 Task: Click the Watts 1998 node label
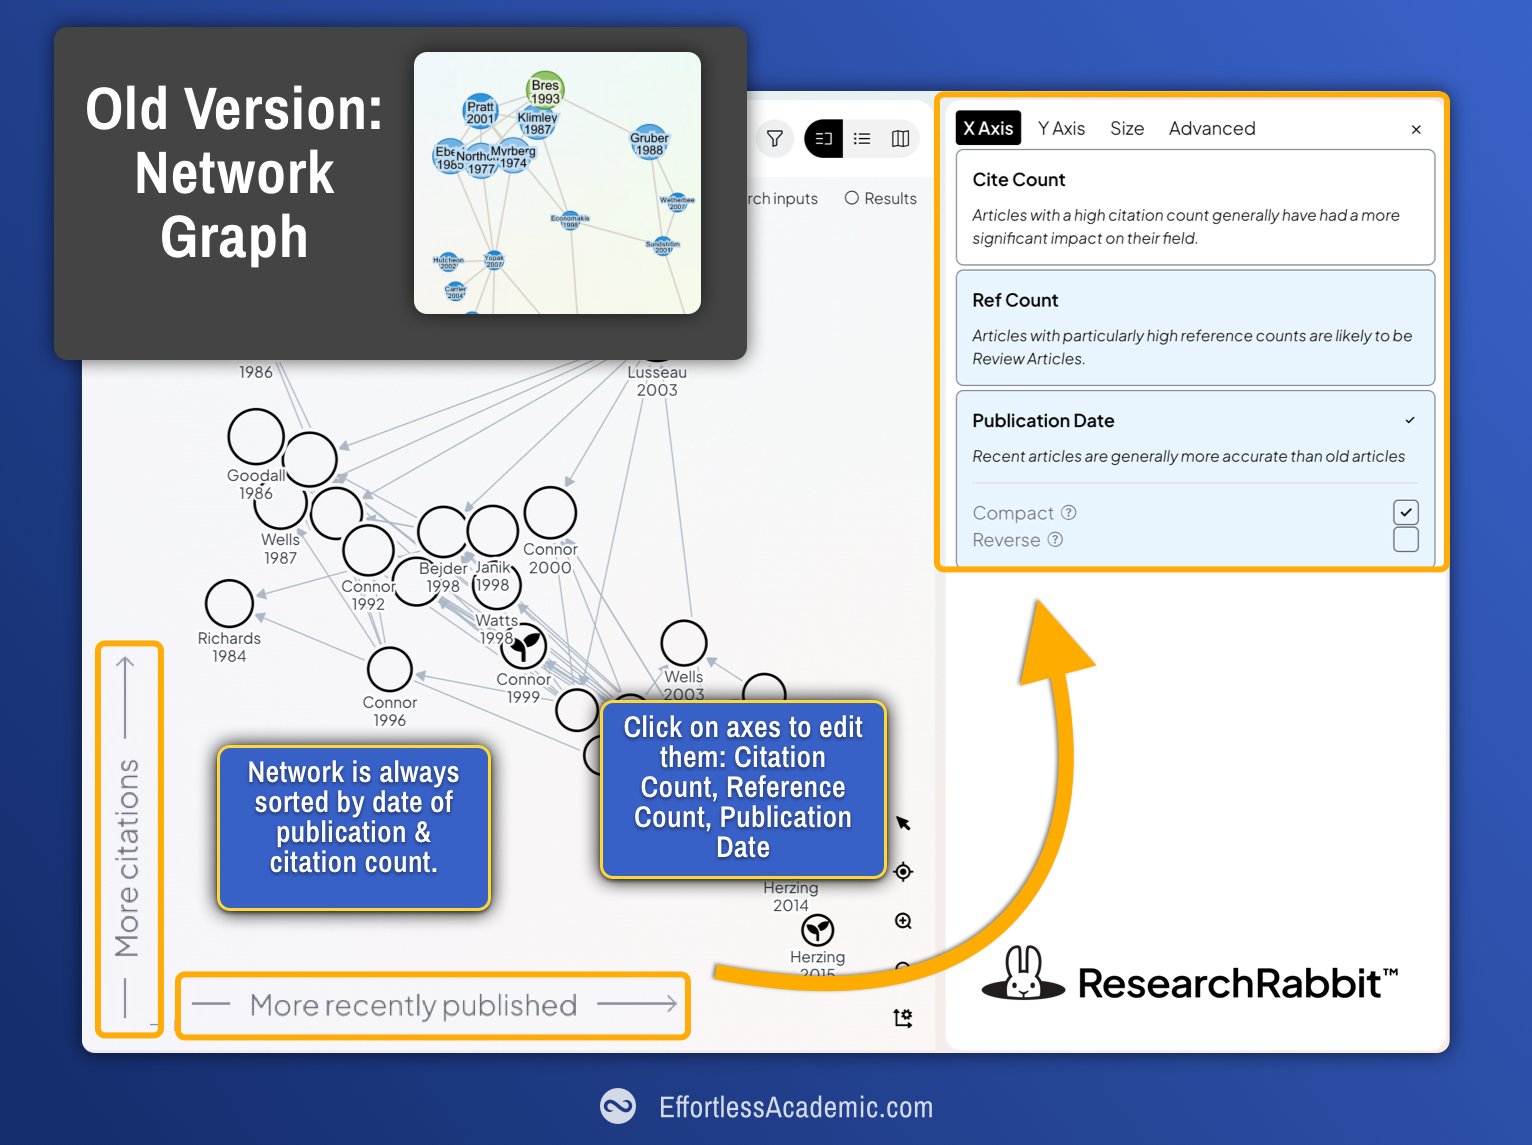coord(496,629)
